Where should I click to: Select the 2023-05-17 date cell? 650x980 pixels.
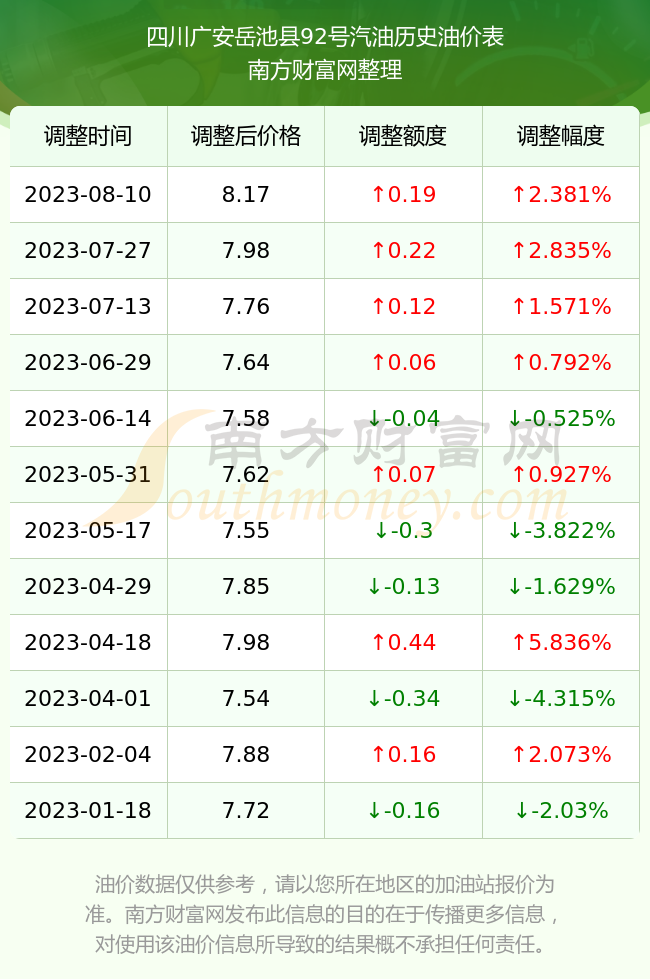(x=88, y=531)
